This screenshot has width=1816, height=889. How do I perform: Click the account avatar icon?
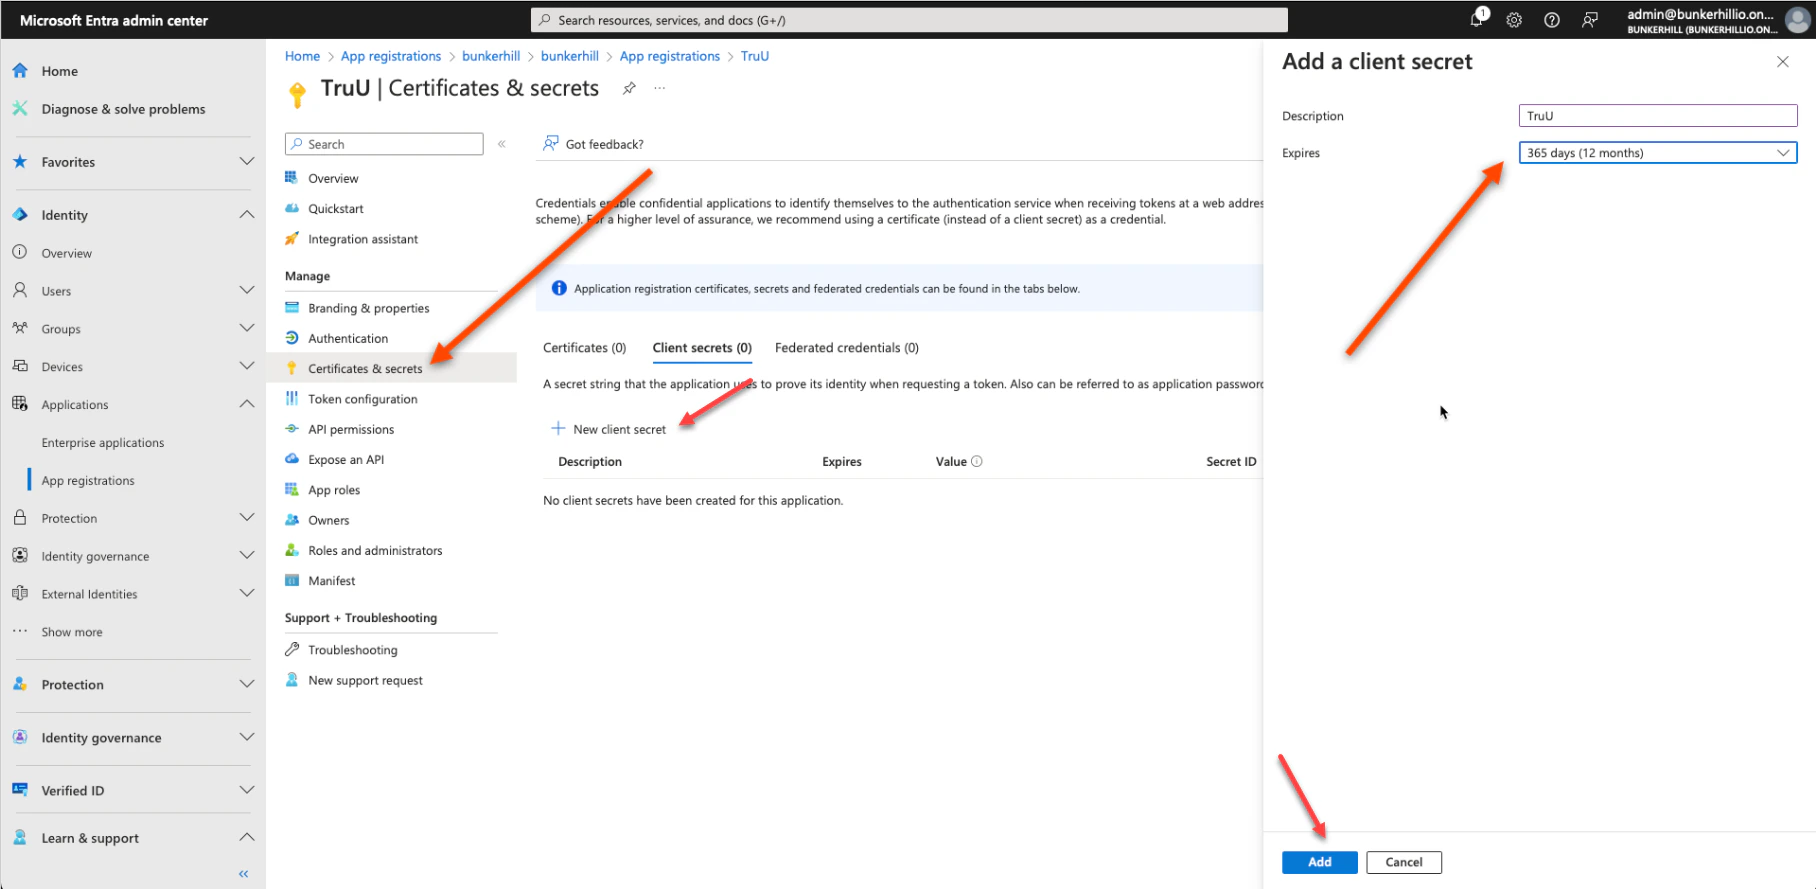click(x=1798, y=19)
